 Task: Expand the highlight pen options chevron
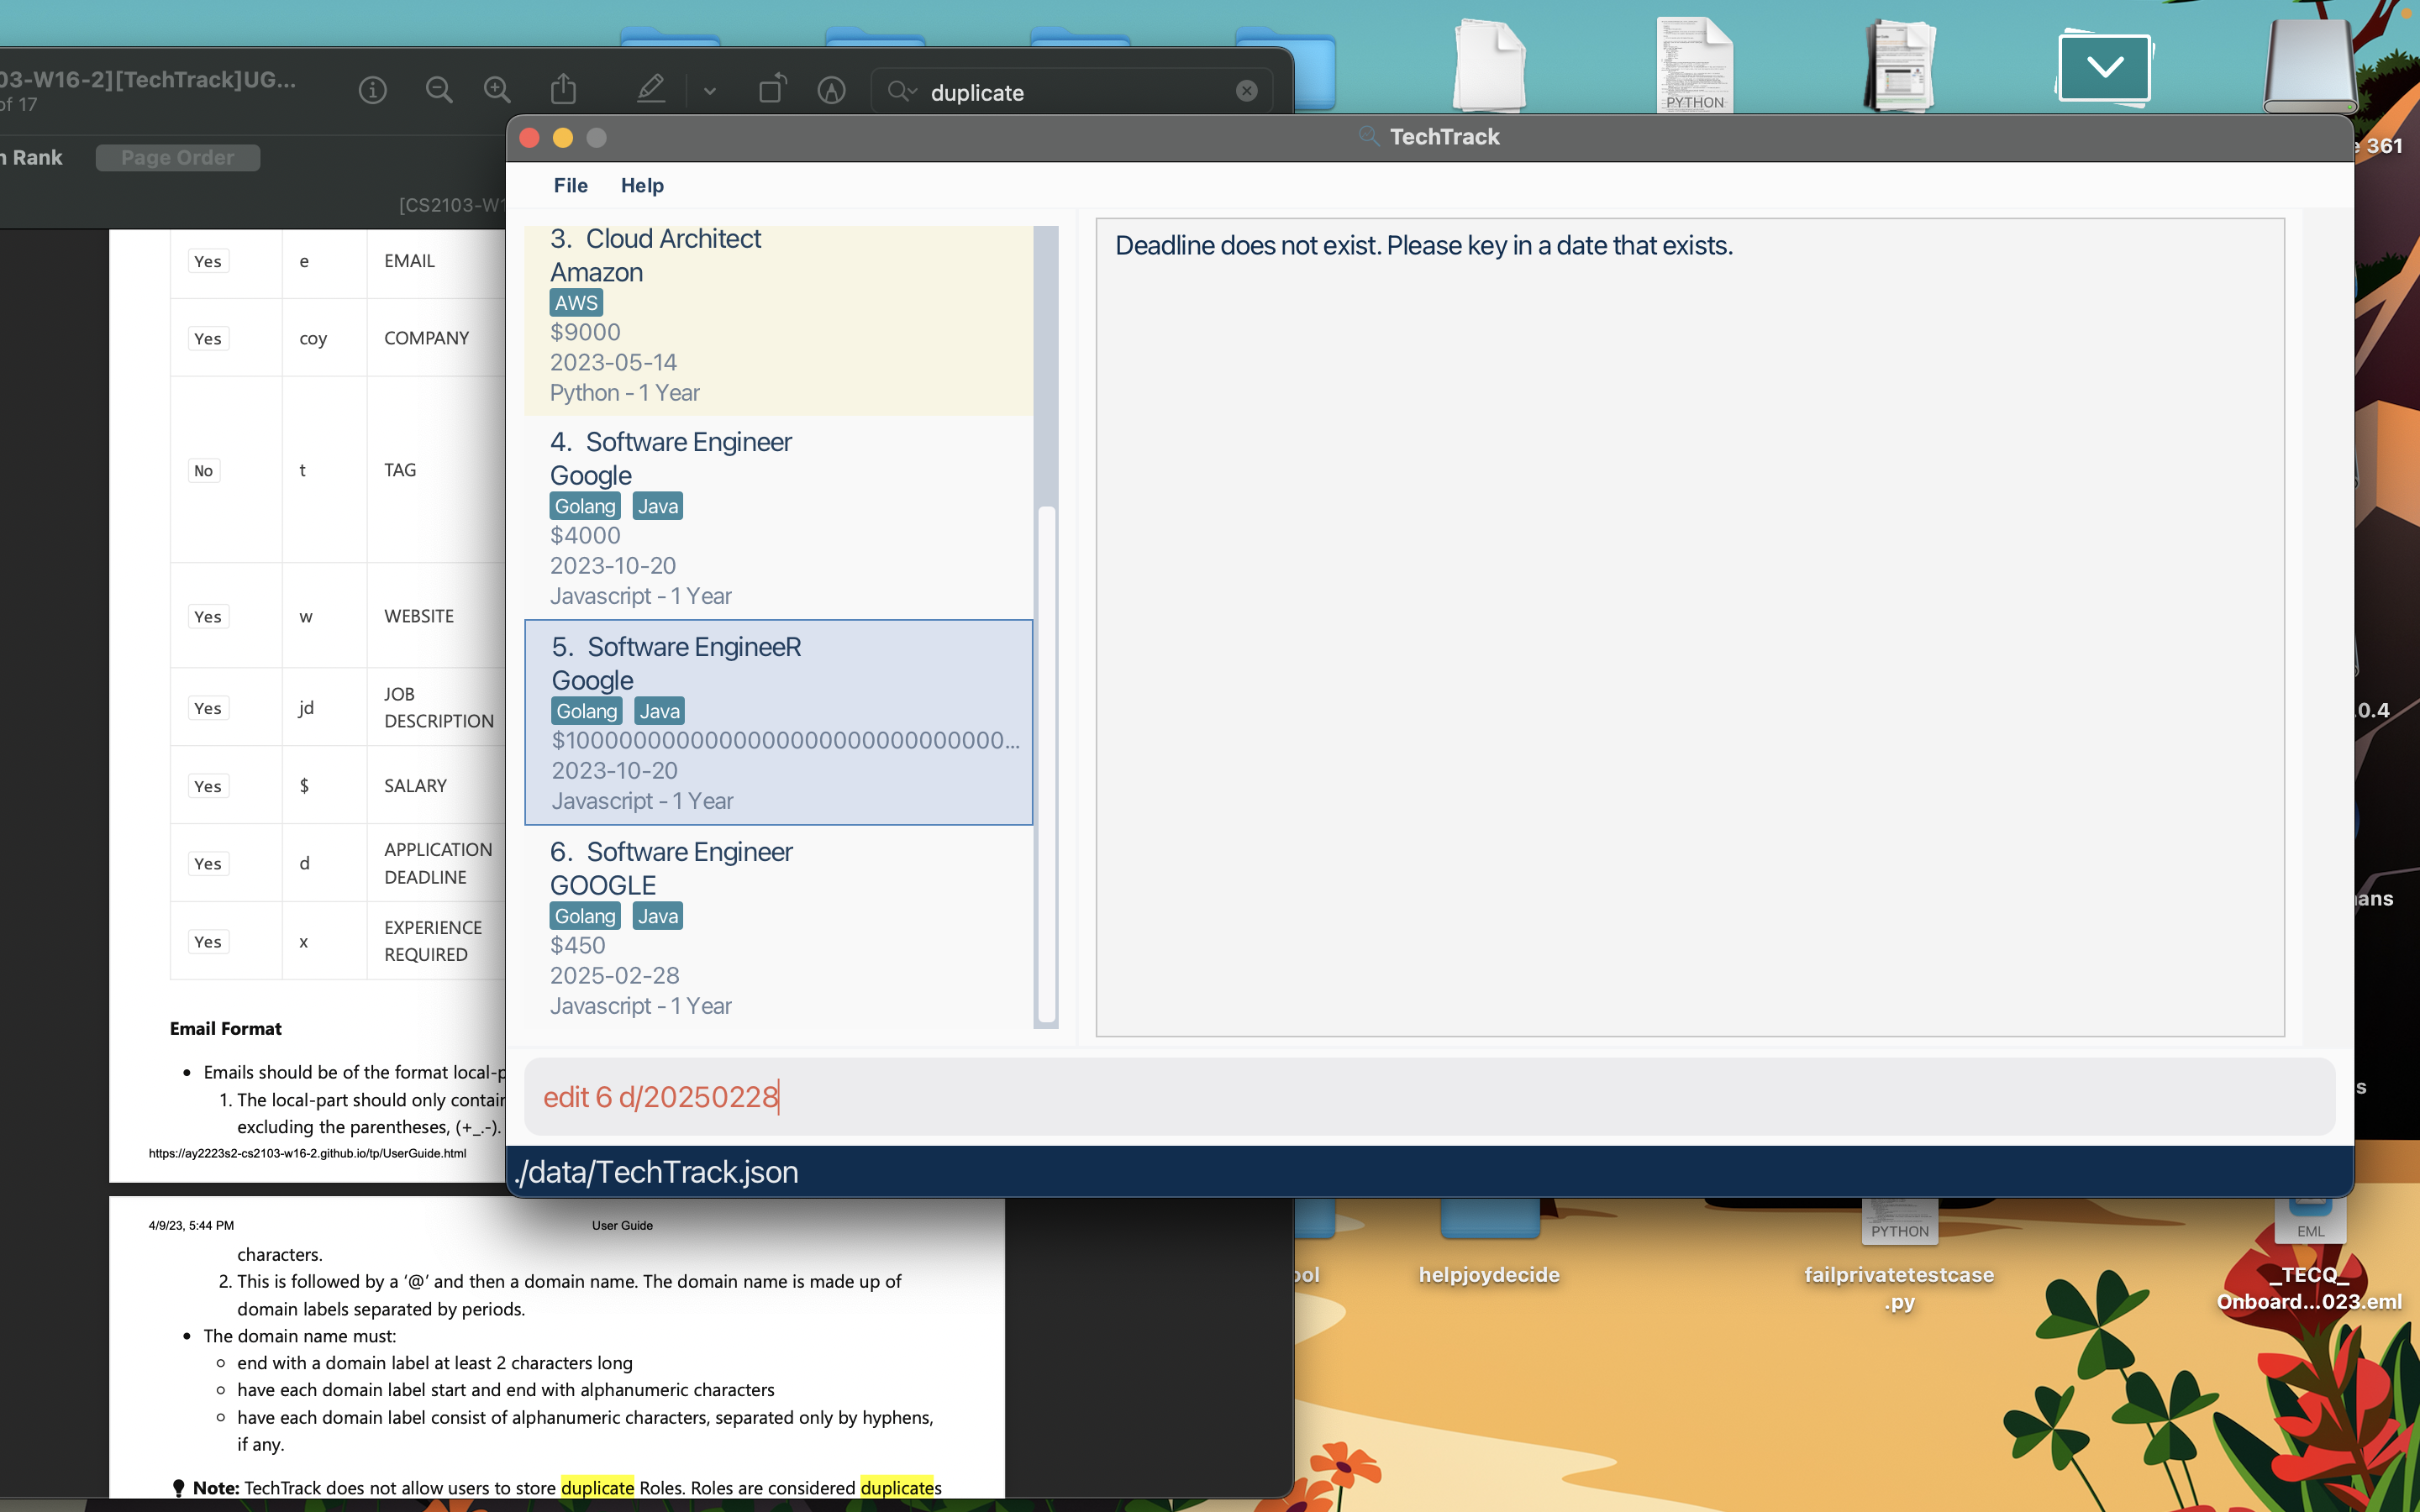tap(710, 92)
